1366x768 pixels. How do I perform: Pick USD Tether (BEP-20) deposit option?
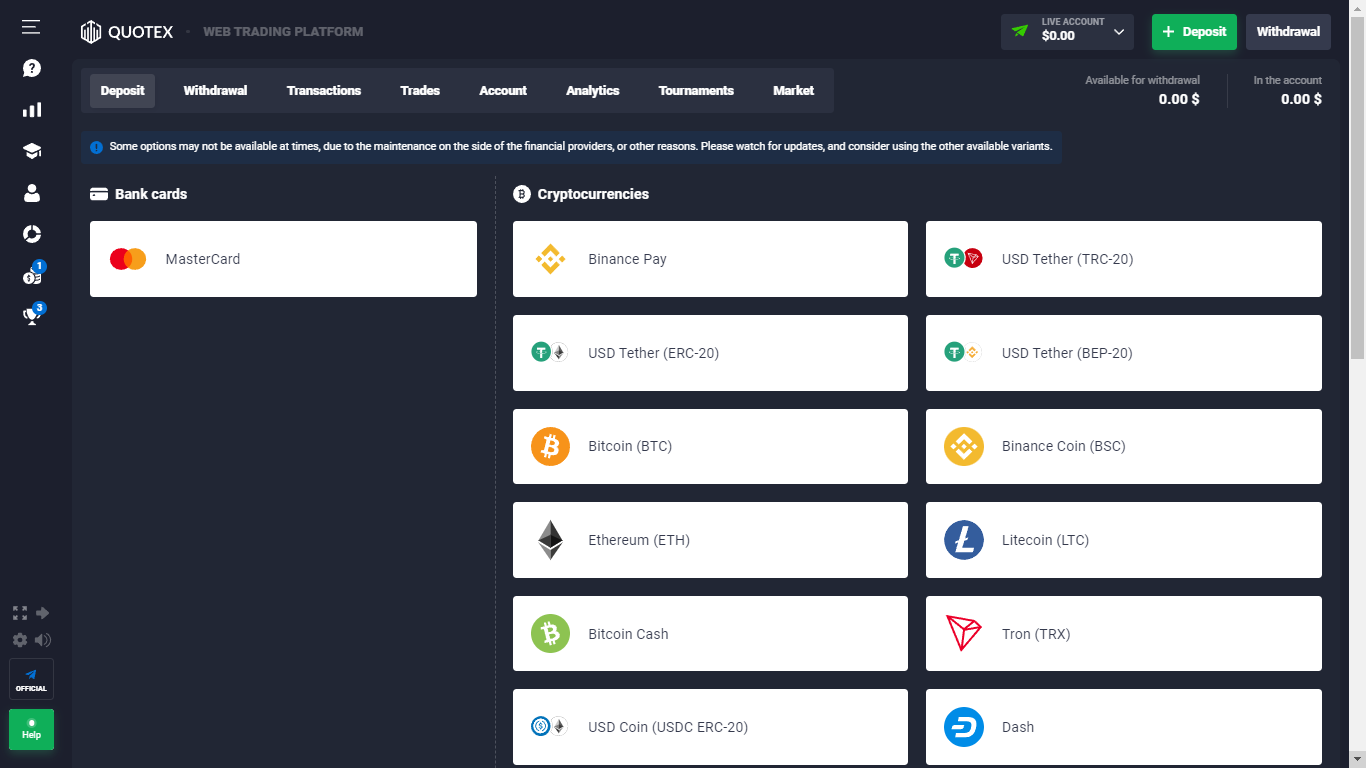[1124, 353]
